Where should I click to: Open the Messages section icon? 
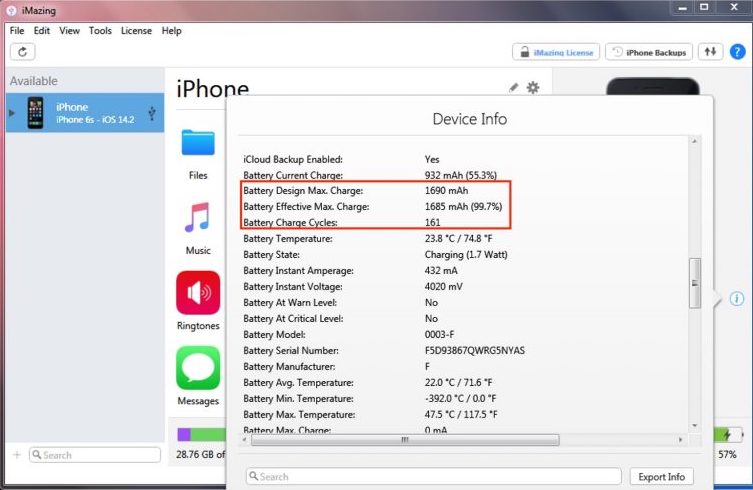pos(198,368)
